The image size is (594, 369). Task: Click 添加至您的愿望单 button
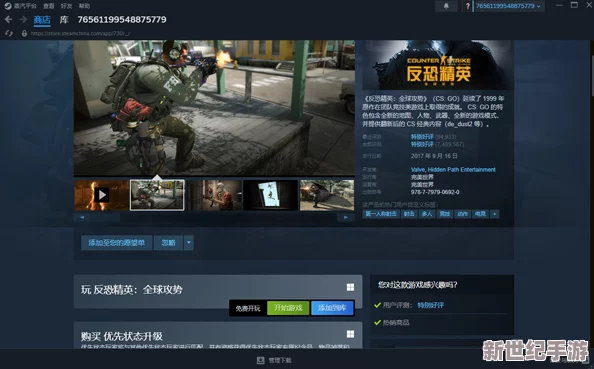click(x=117, y=242)
